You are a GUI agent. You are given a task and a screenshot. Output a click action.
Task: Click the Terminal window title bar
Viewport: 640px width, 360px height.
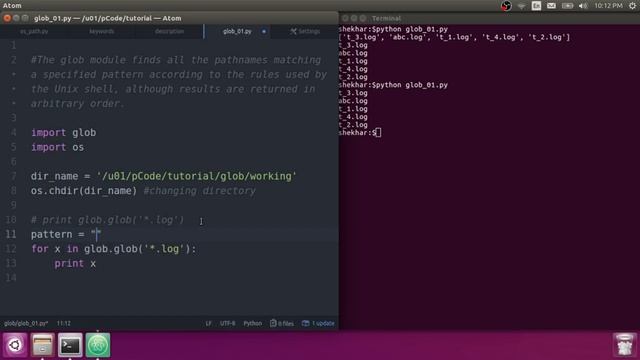point(489,18)
